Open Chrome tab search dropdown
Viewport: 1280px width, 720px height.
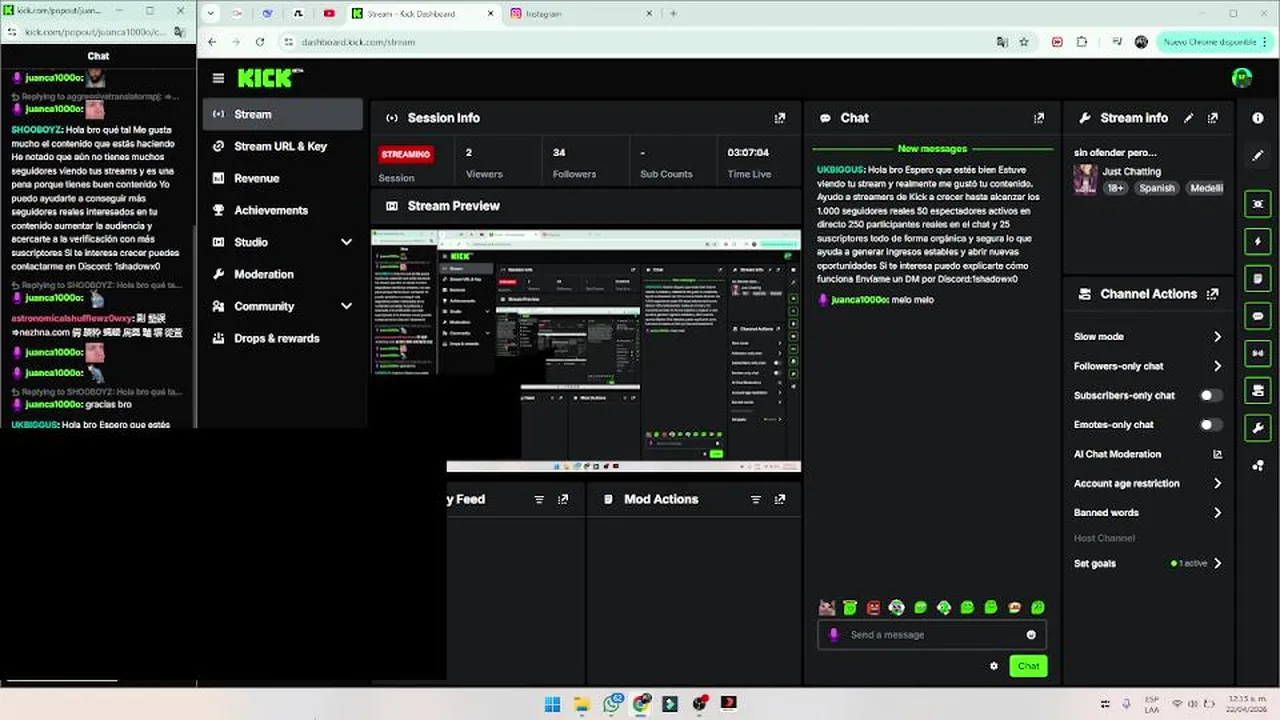(210, 14)
